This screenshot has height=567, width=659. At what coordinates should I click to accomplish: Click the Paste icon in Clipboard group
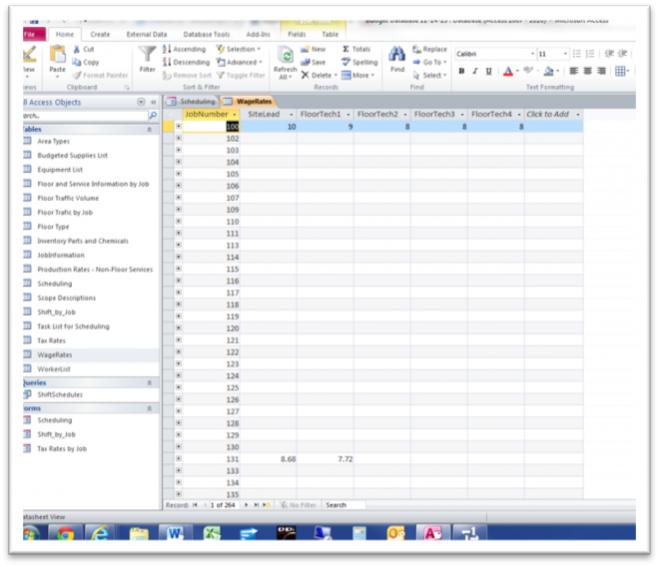click(x=58, y=54)
